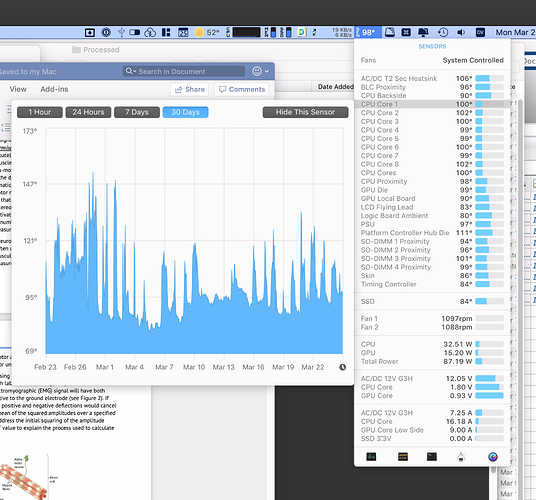Expand the search options magnifier dropdown

point(131,71)
